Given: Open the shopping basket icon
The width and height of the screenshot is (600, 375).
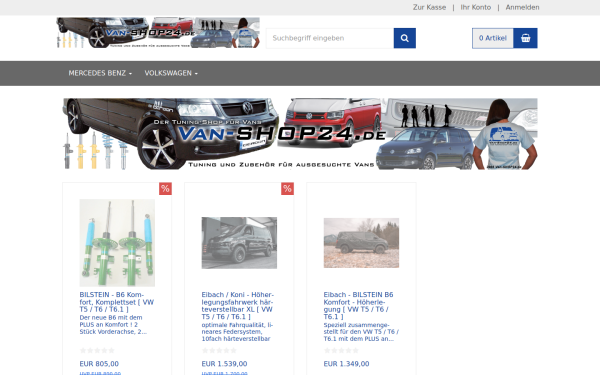Looking at the screenshot, I should click(x=525, y=38).
